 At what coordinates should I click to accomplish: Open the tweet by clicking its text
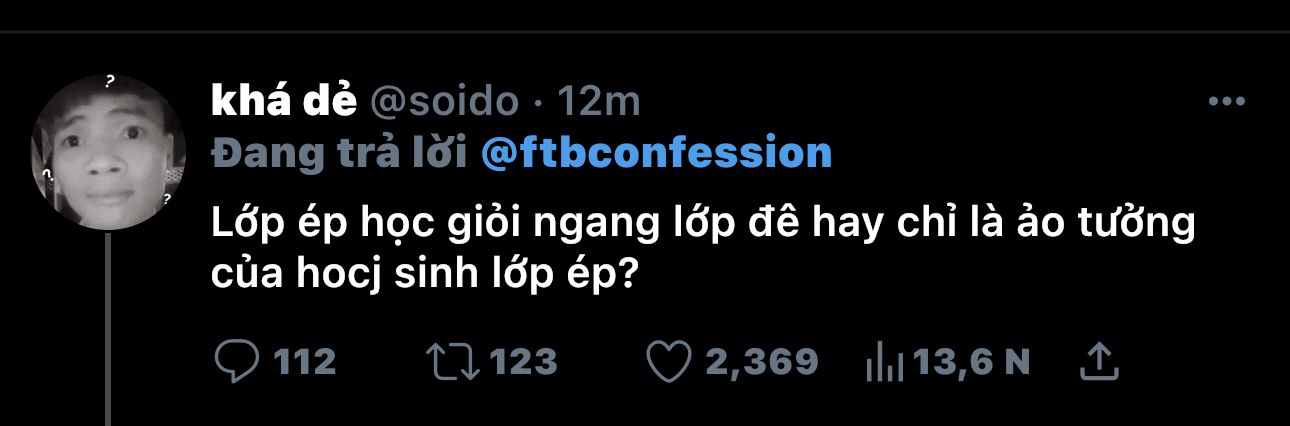pyautogui.click(x=703, y=248)
